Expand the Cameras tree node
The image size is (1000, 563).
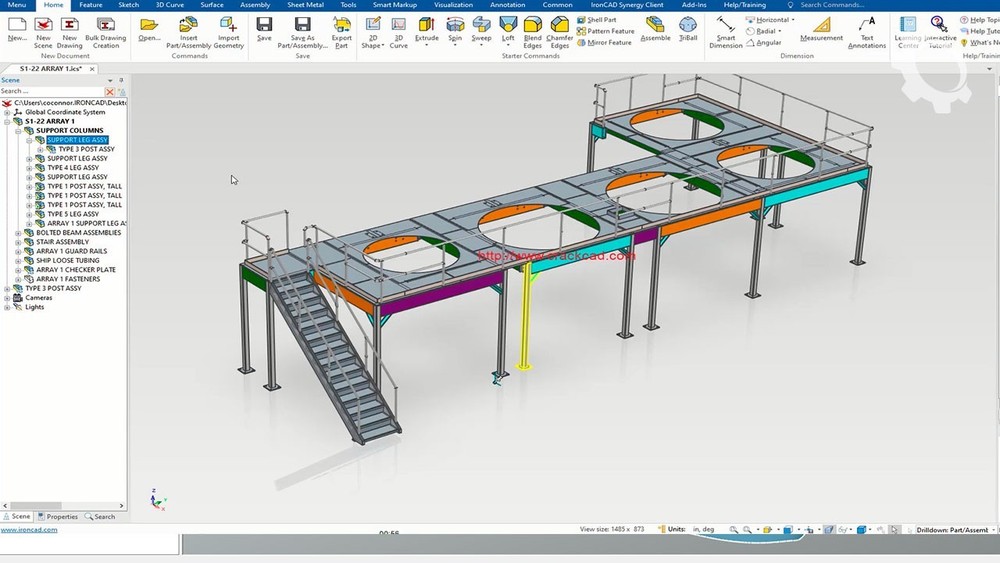7,298
